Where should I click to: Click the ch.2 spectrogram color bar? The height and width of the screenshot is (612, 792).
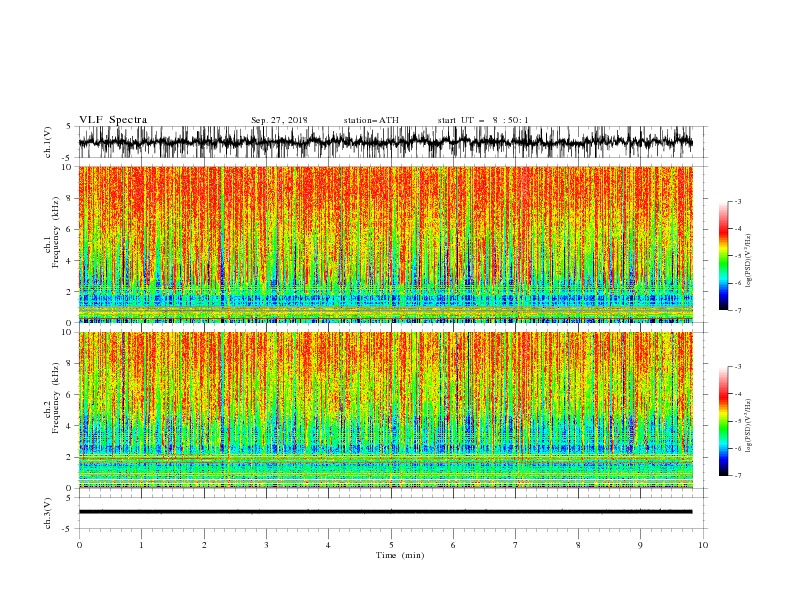(x=723, y=421)
